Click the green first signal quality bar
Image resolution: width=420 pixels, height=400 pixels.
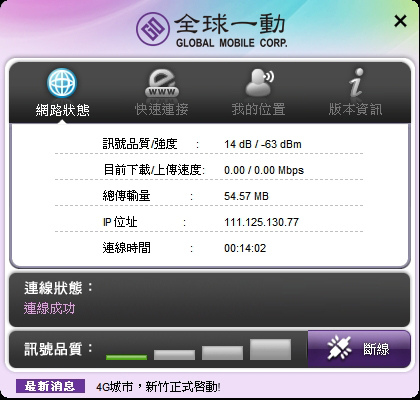(126, 357)
